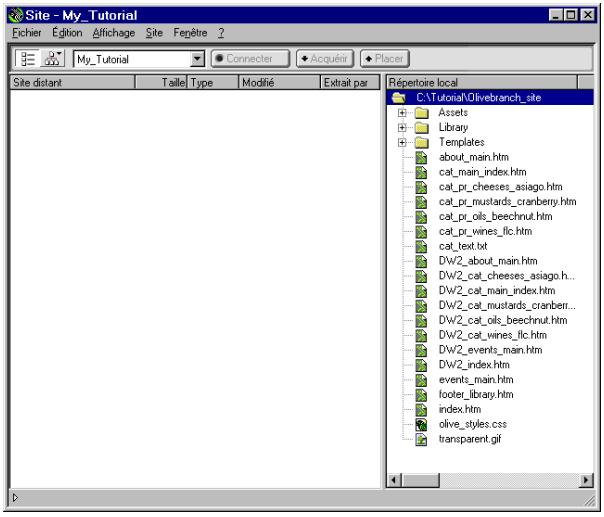Click the Type column header

click(x=213, y=82)
